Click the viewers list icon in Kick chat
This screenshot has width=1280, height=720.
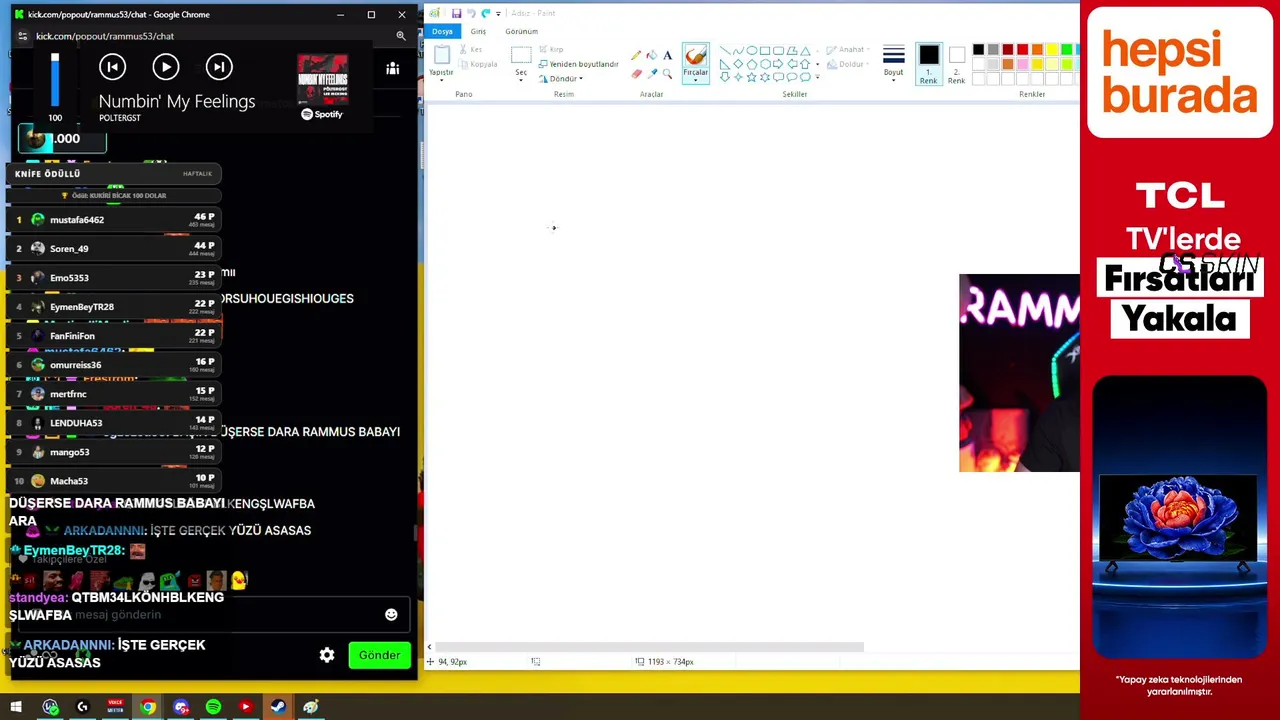click(393, 68)
